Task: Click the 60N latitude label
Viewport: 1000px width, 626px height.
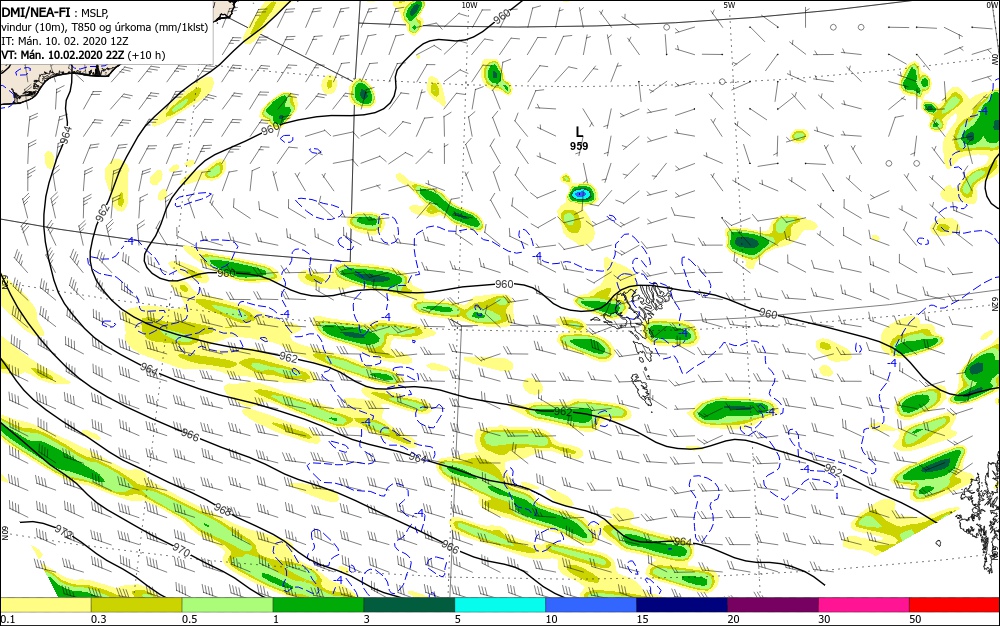Action: pos(4,532)
